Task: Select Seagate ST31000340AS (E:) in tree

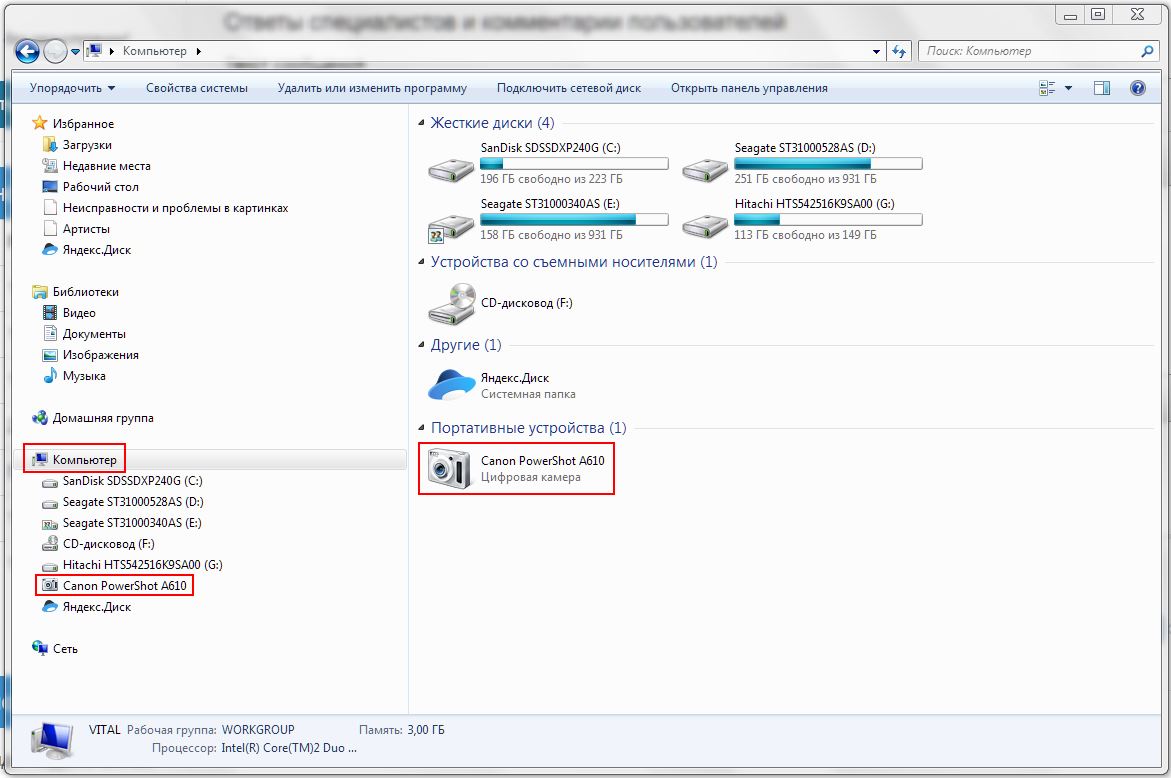Action: (122, 523)
